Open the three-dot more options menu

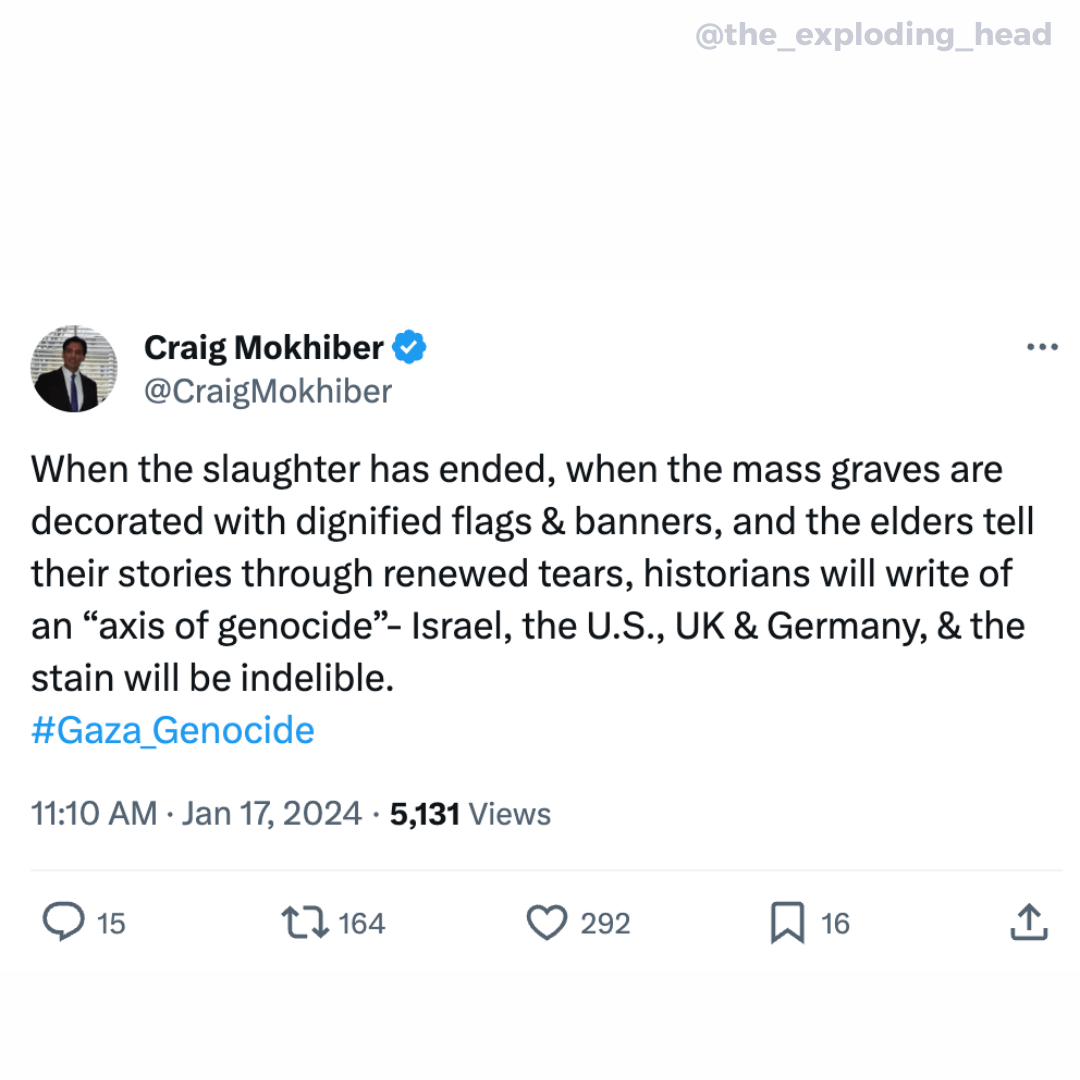(1042, 348)
